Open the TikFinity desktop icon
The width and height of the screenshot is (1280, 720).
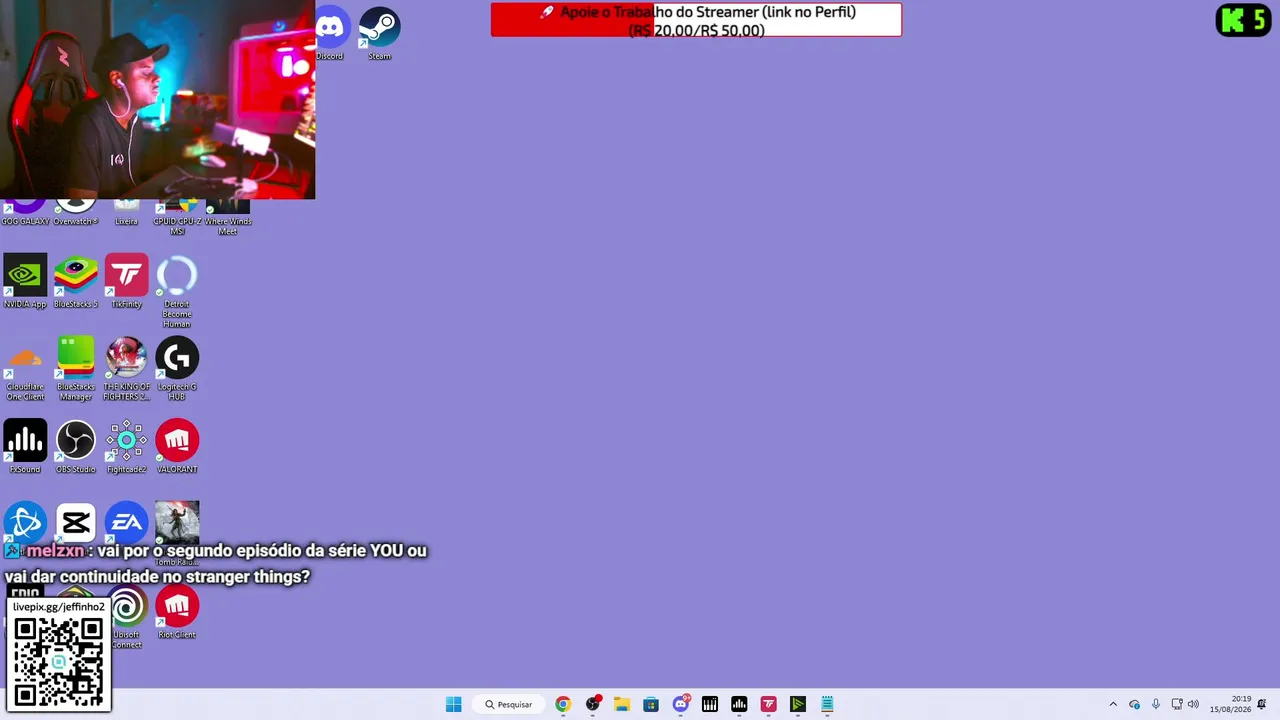click(x=126, y=275)
